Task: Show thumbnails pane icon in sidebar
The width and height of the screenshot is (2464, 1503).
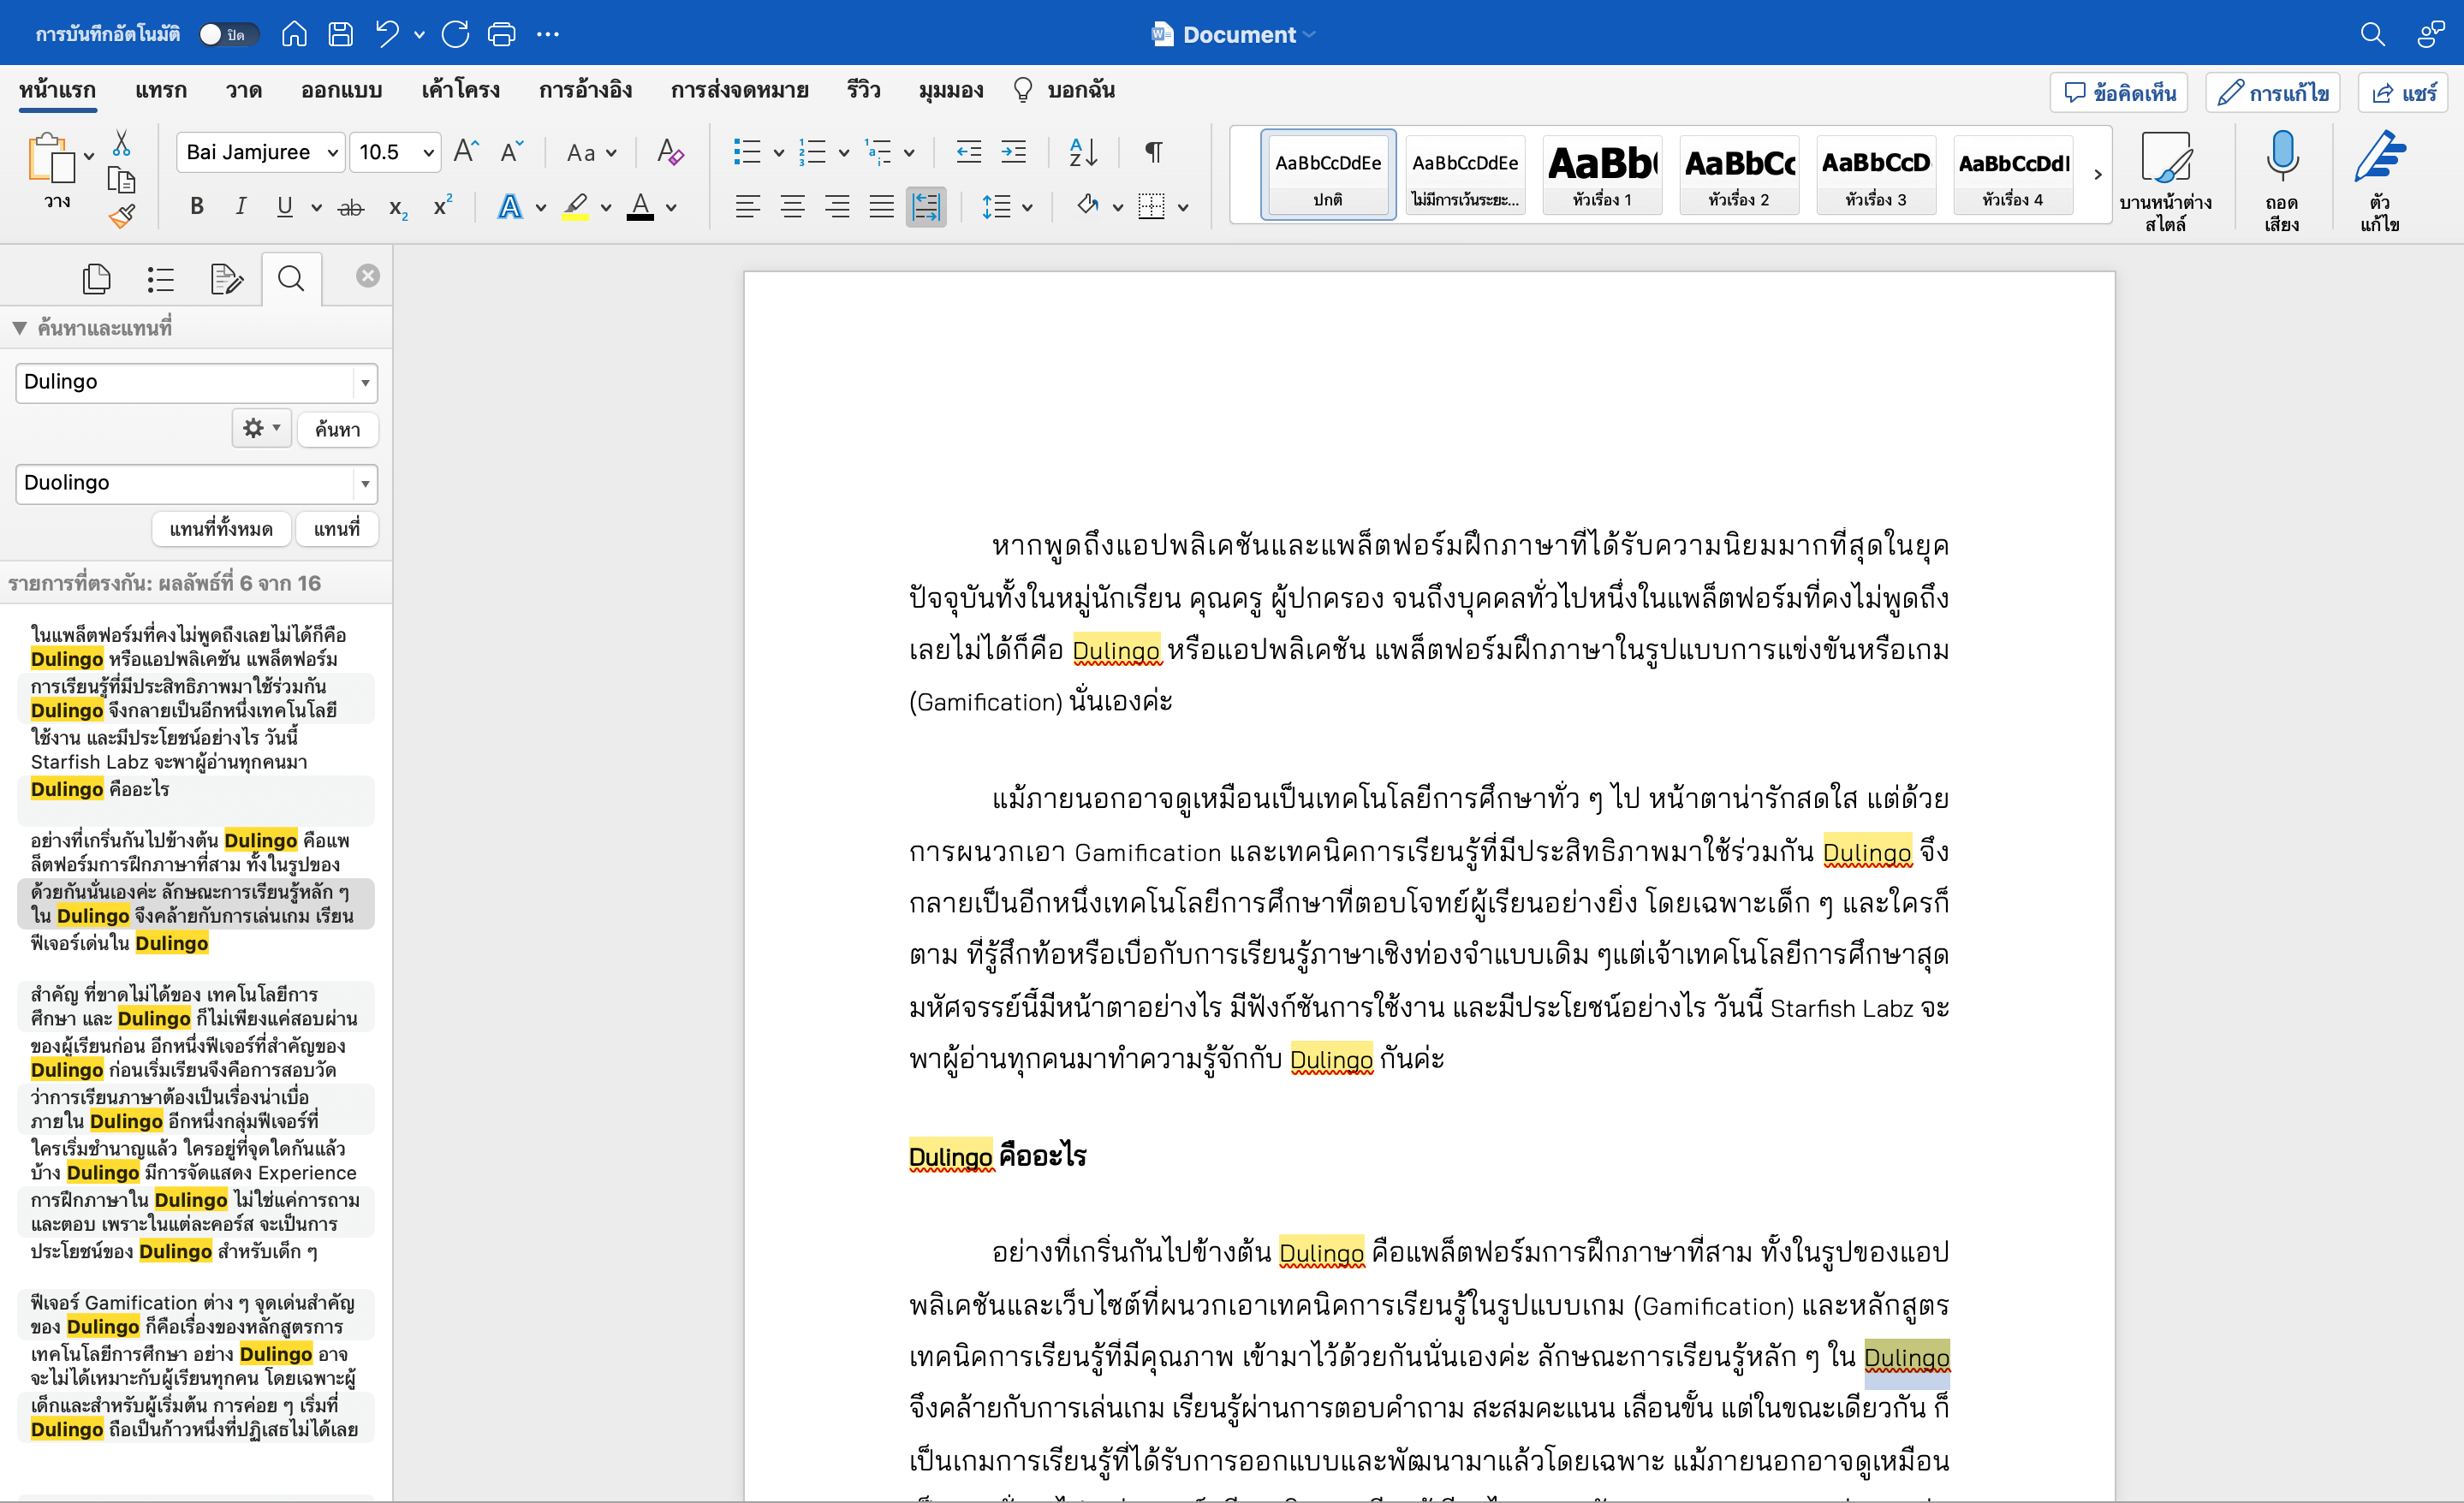Action: 96,278
